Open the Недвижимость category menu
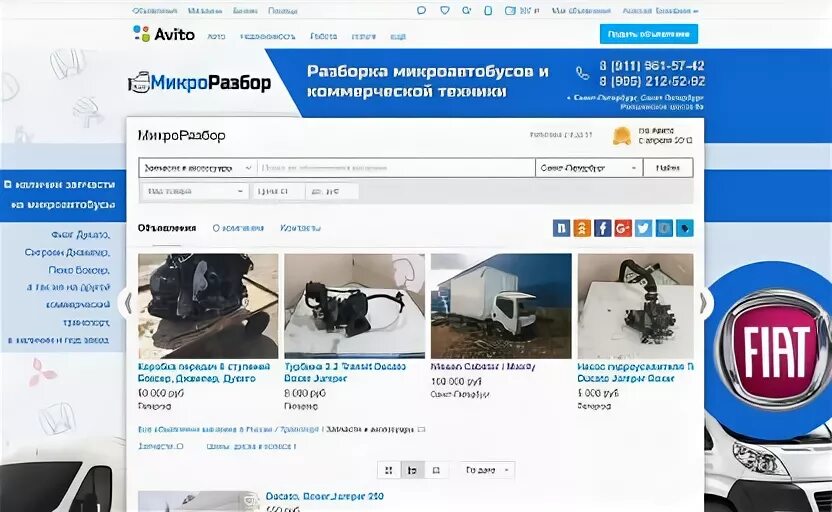 [267, 37]
